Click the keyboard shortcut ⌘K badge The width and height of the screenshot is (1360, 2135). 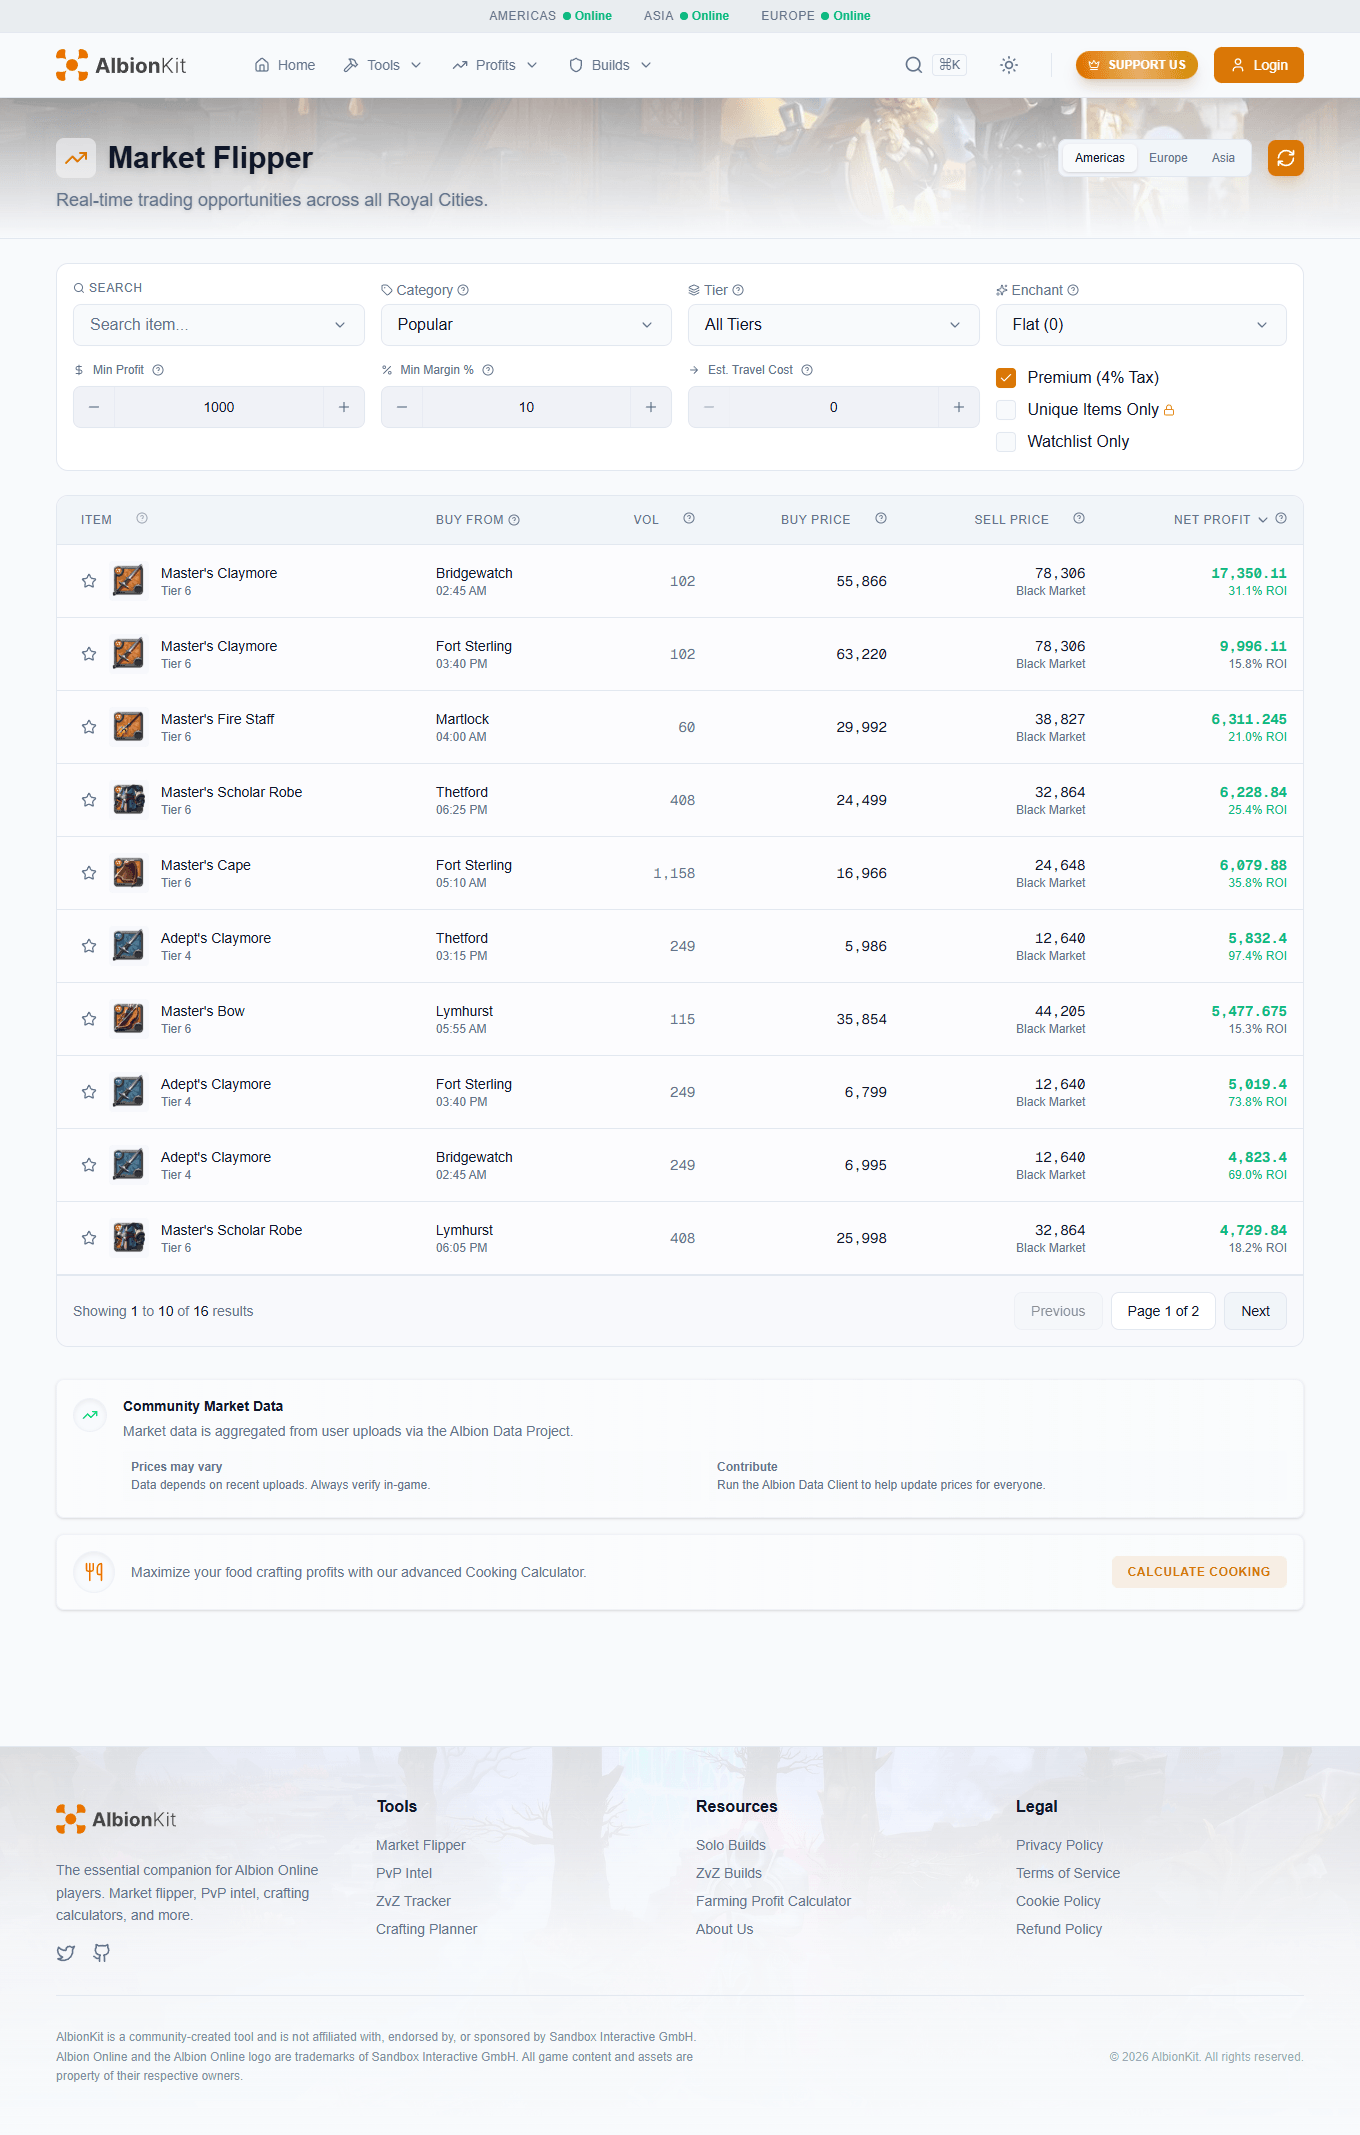click(950, 65)
